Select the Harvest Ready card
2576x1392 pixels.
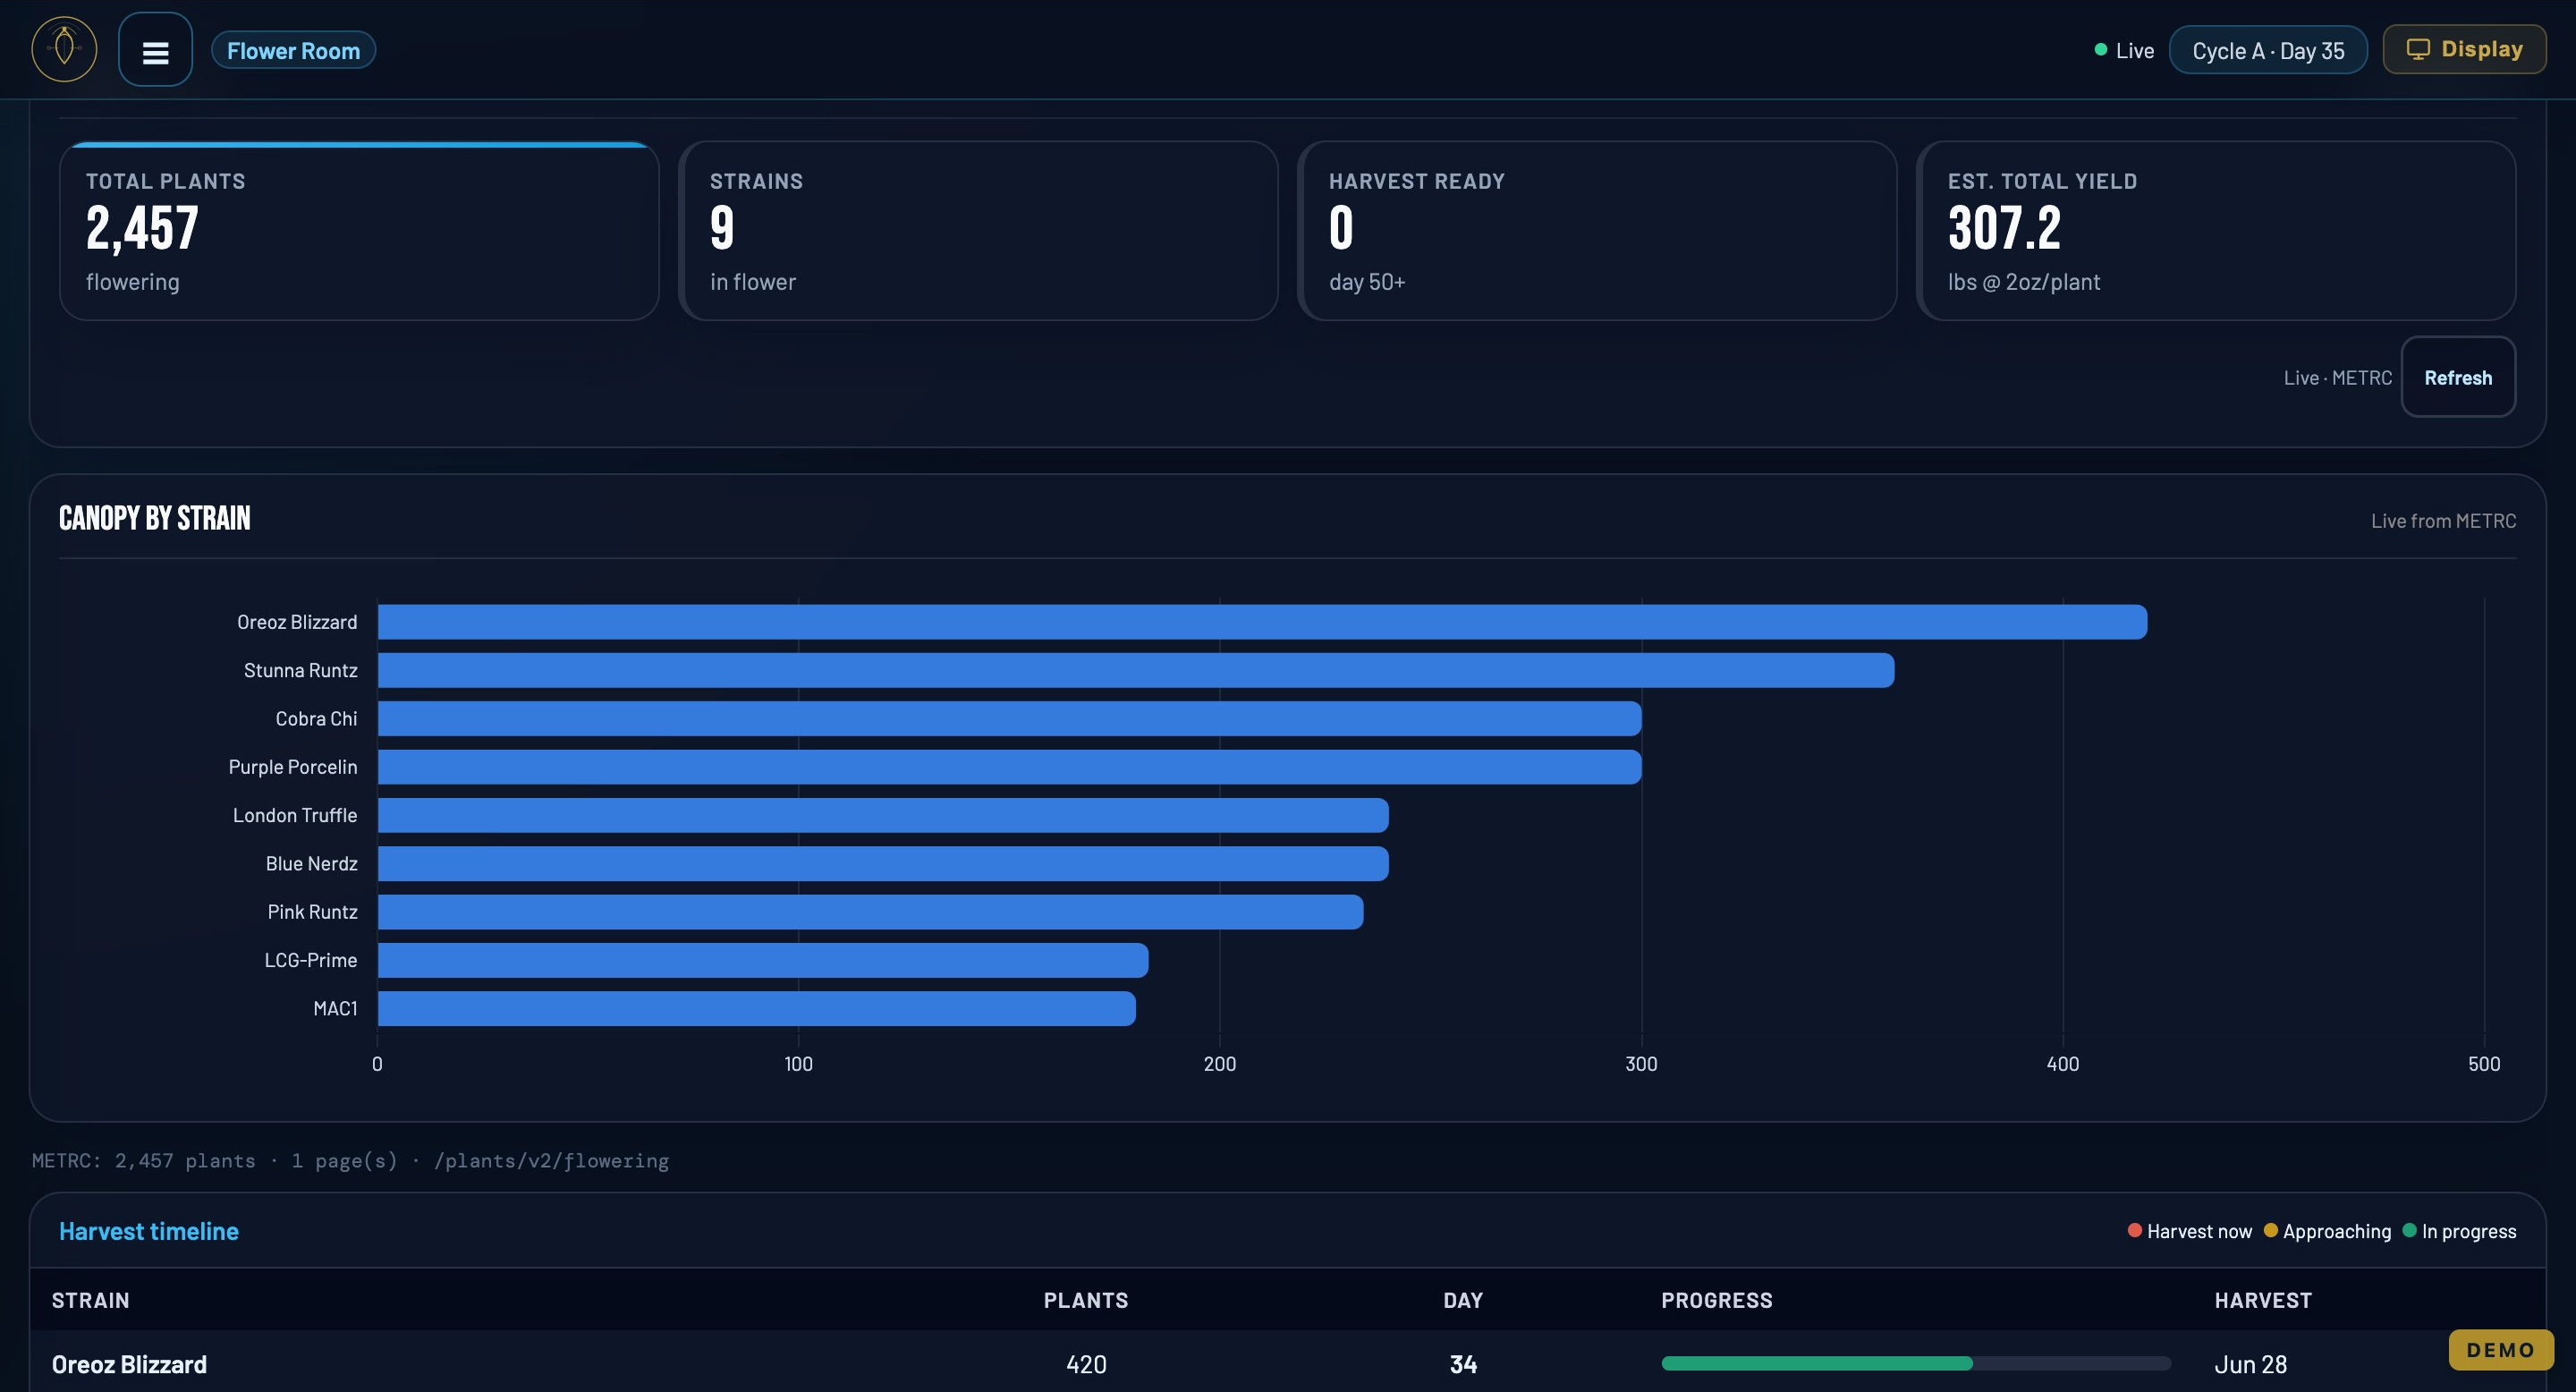coord(1597,231)
